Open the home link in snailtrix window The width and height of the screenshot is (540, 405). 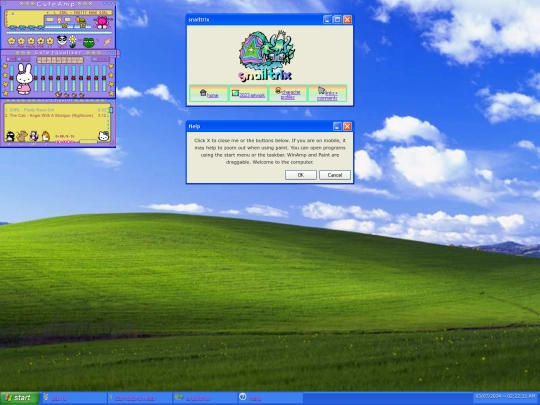click(x=212, y=95)
